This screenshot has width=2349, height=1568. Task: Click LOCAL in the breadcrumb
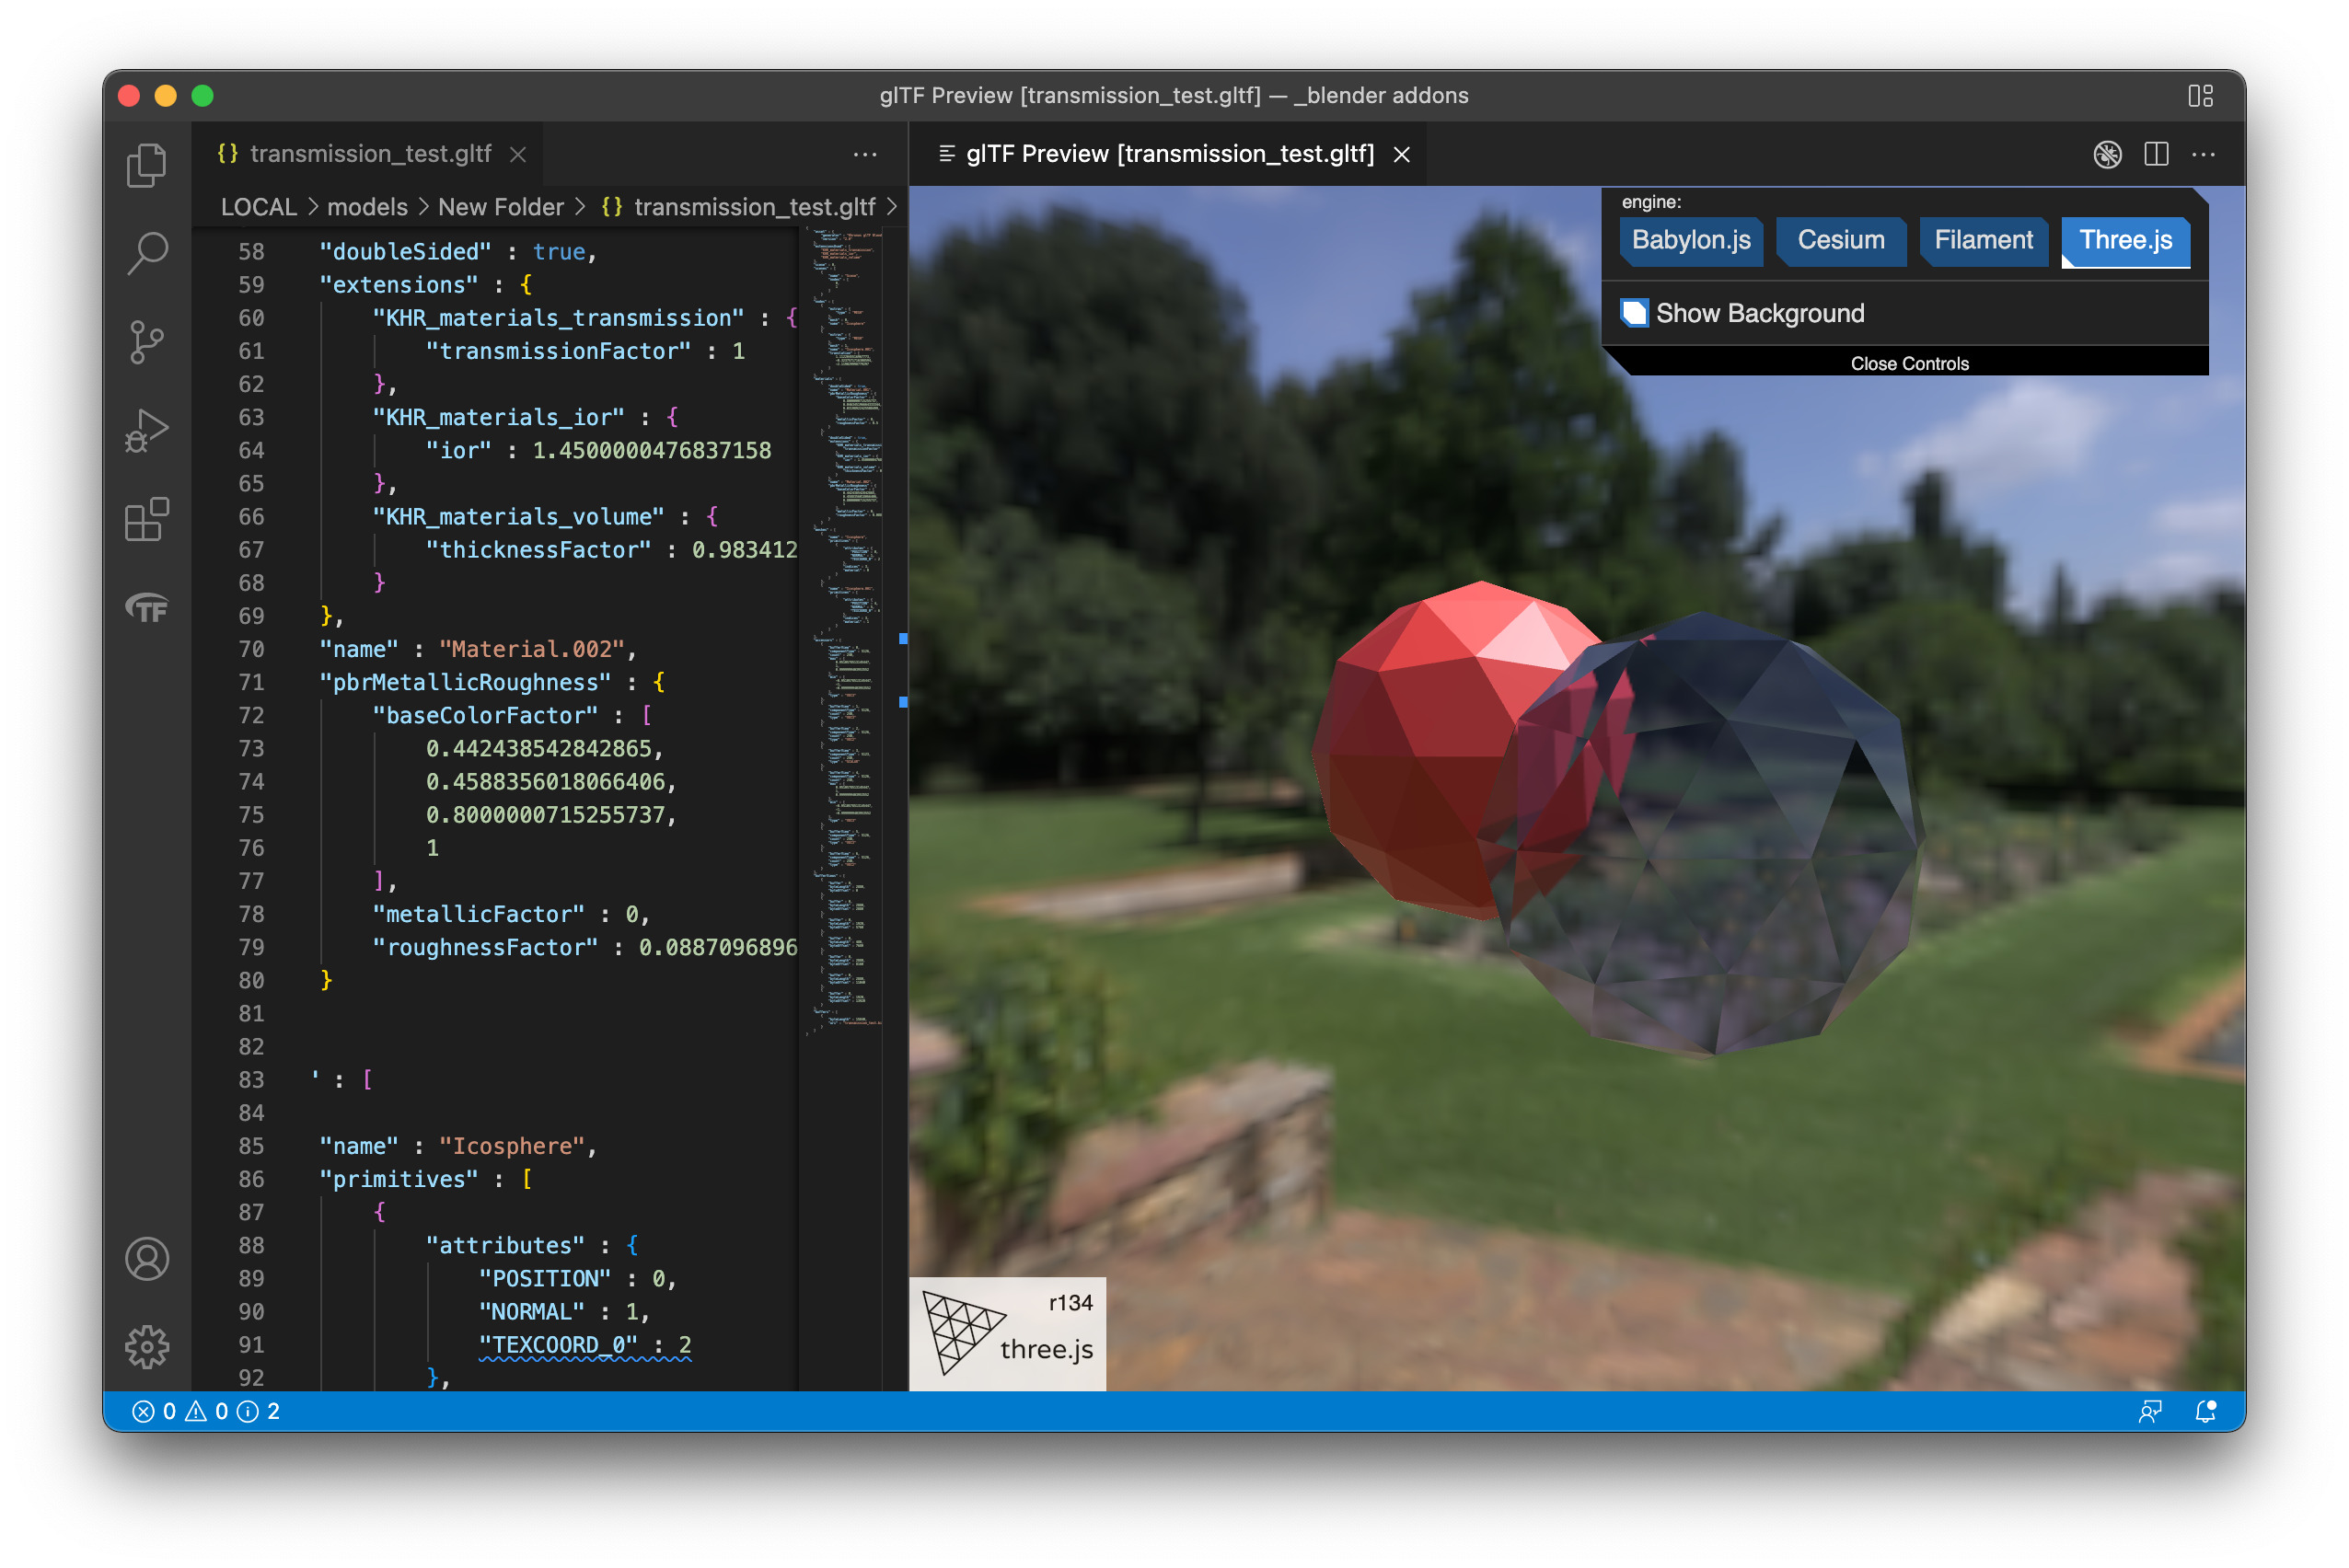tap(259, 207)
